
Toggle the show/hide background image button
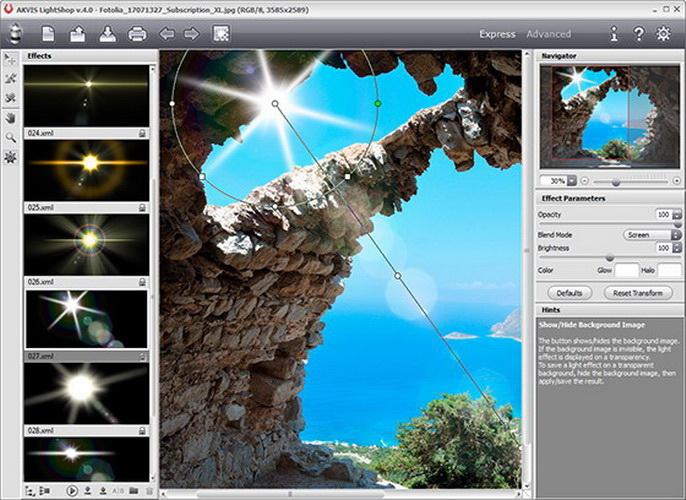click(x=222, y=34)
